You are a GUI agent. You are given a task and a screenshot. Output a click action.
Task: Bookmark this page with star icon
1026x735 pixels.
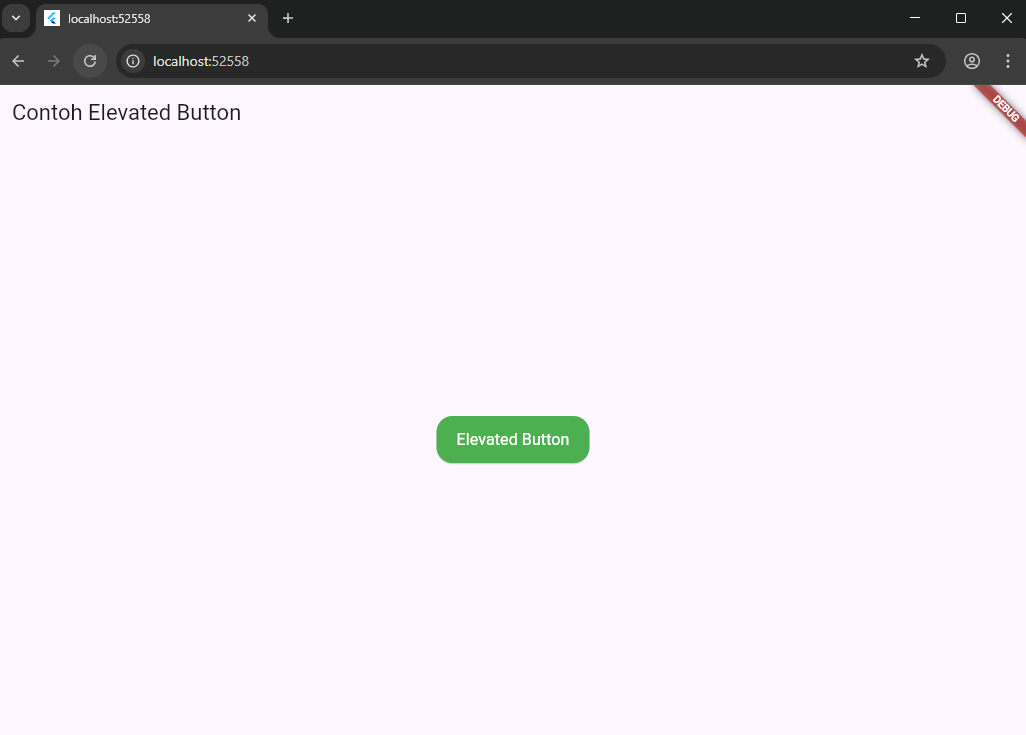[921, 61]
